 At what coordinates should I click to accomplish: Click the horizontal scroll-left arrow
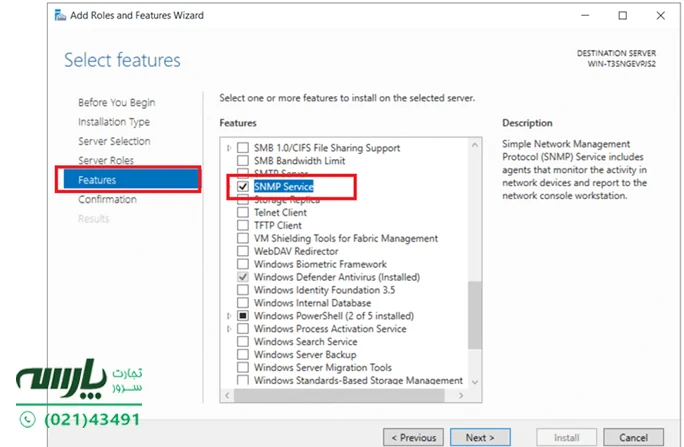(x=227, y=395)
